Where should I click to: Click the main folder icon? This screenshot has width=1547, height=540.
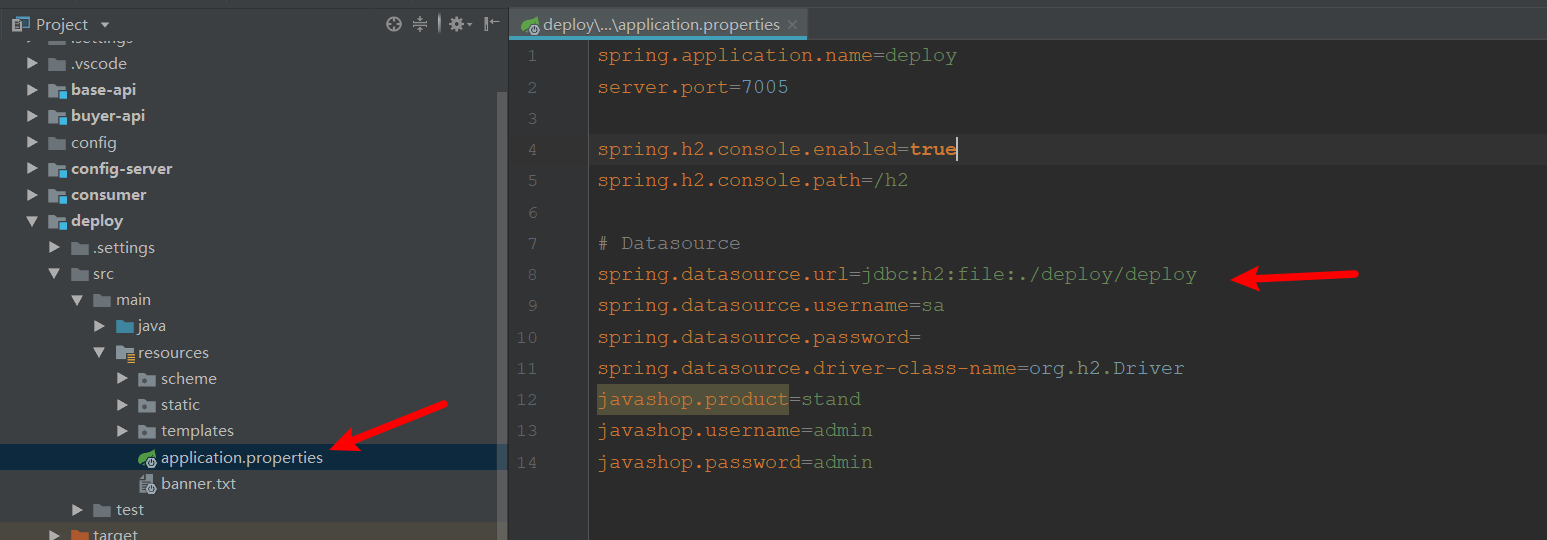tap(102, 300)
